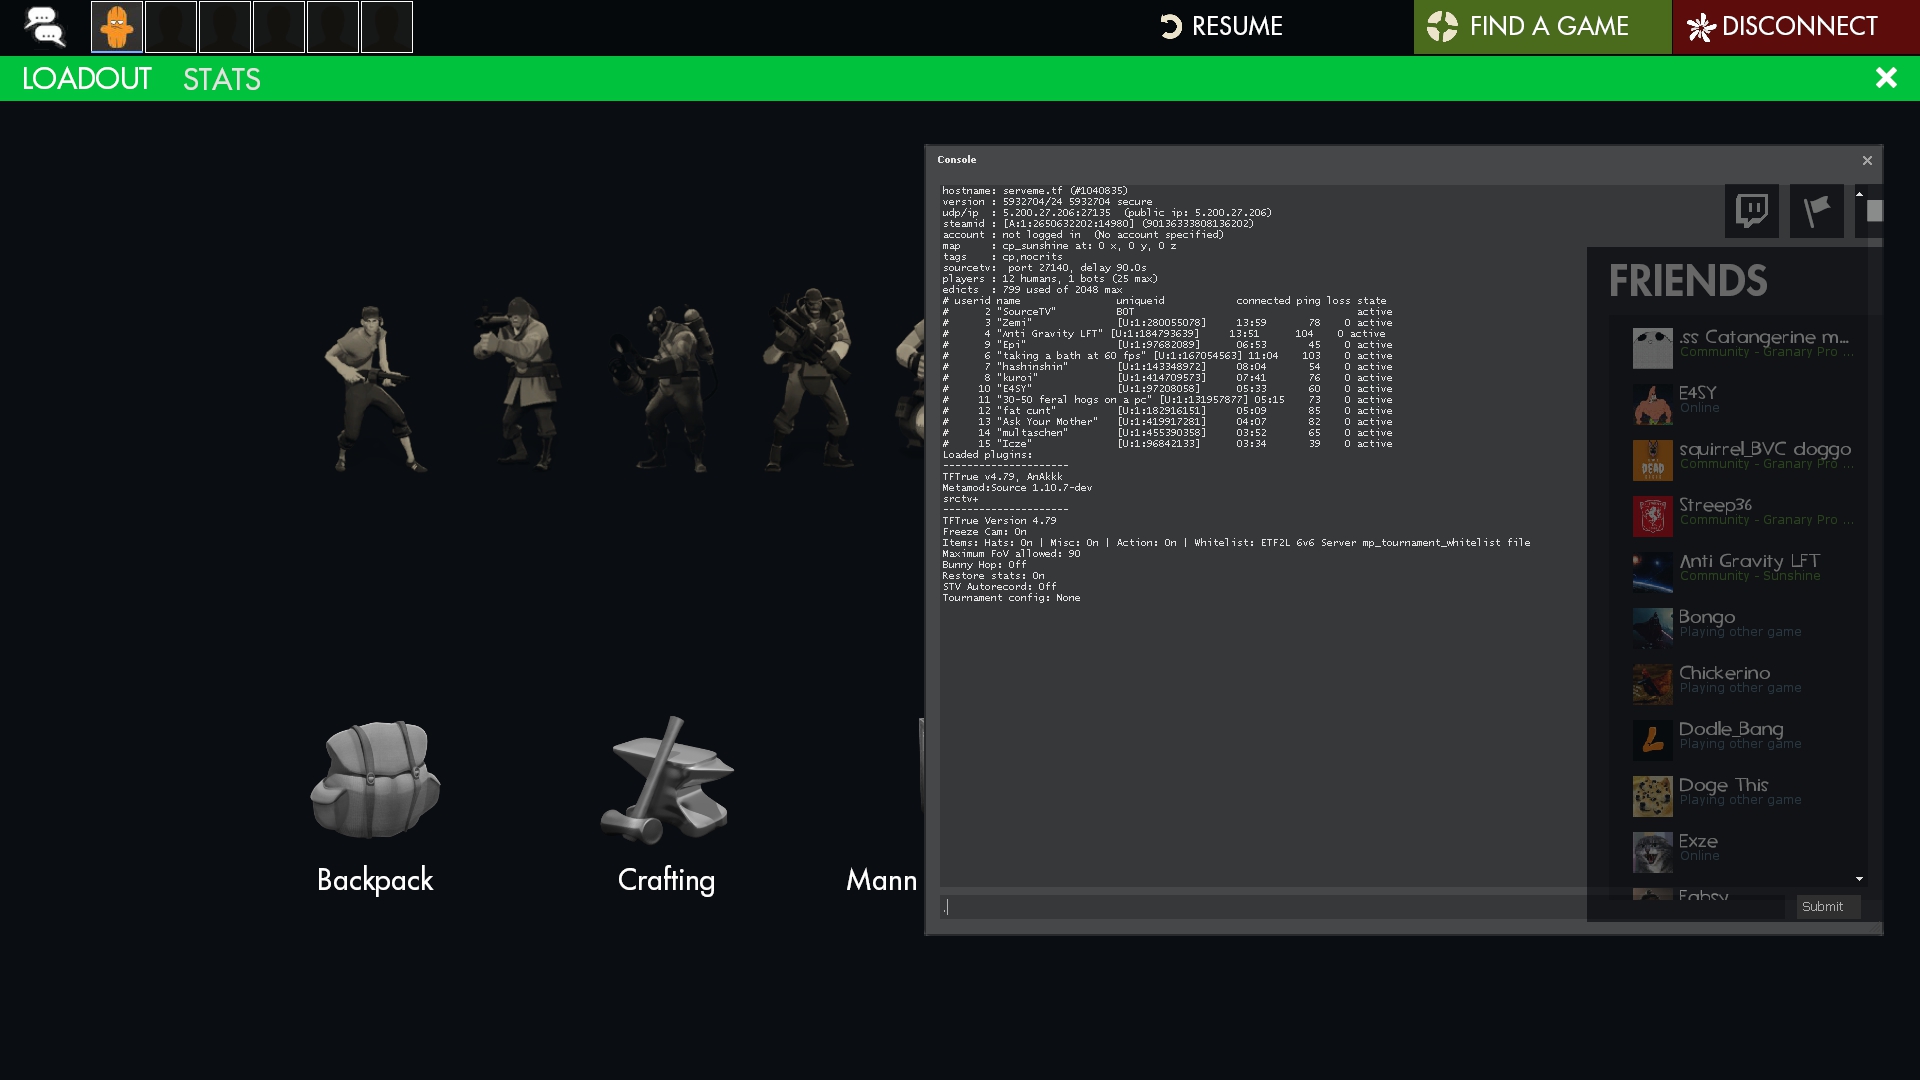1920x1080 pixels.
Task: Select the Demoman class figure
Action: (x=807, y=380)
